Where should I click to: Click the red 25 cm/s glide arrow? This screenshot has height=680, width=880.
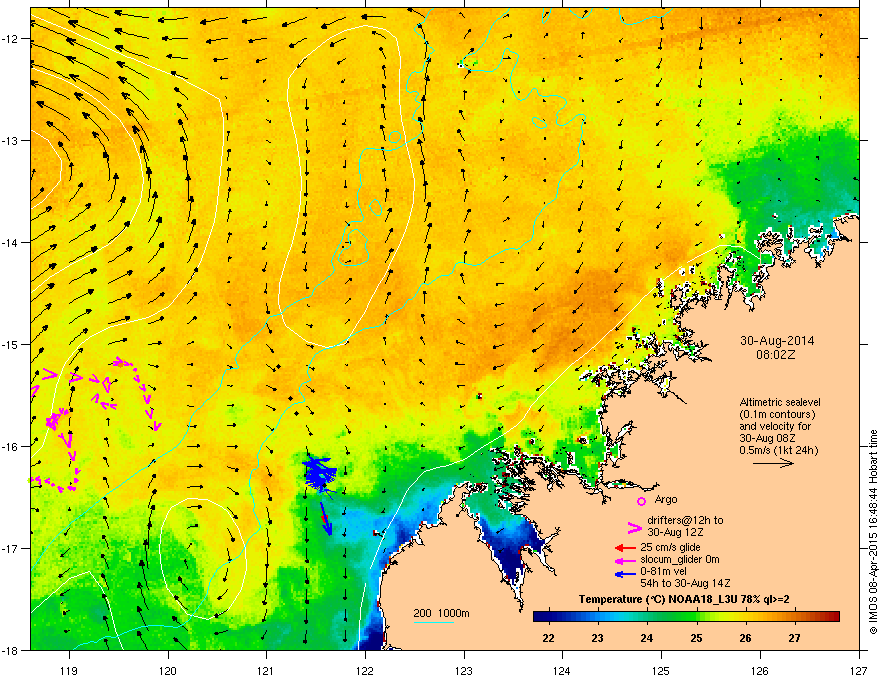click(x=625, y=548)
